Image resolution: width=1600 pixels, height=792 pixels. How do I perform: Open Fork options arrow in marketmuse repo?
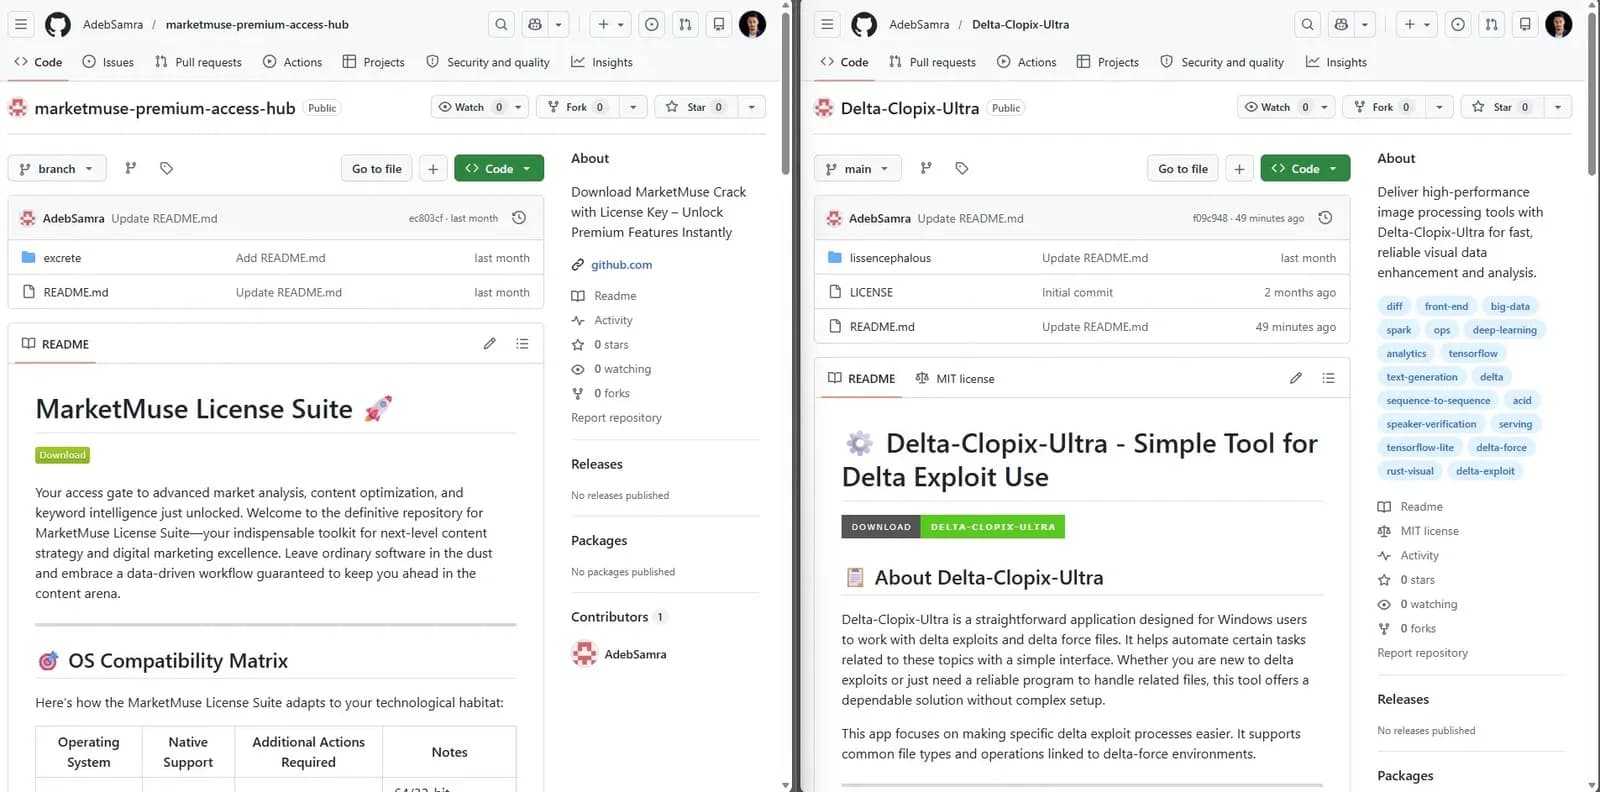633,107
